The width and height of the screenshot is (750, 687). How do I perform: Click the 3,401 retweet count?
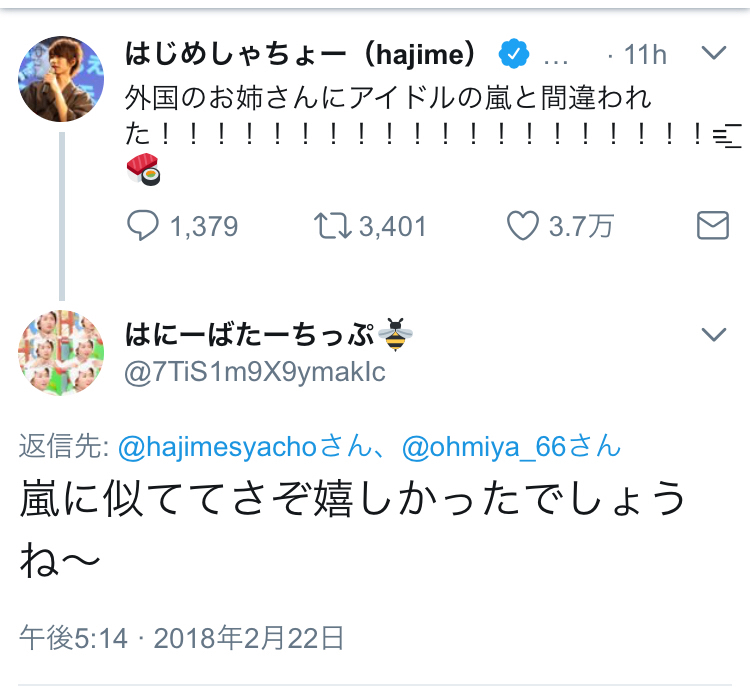coord(392,226)
